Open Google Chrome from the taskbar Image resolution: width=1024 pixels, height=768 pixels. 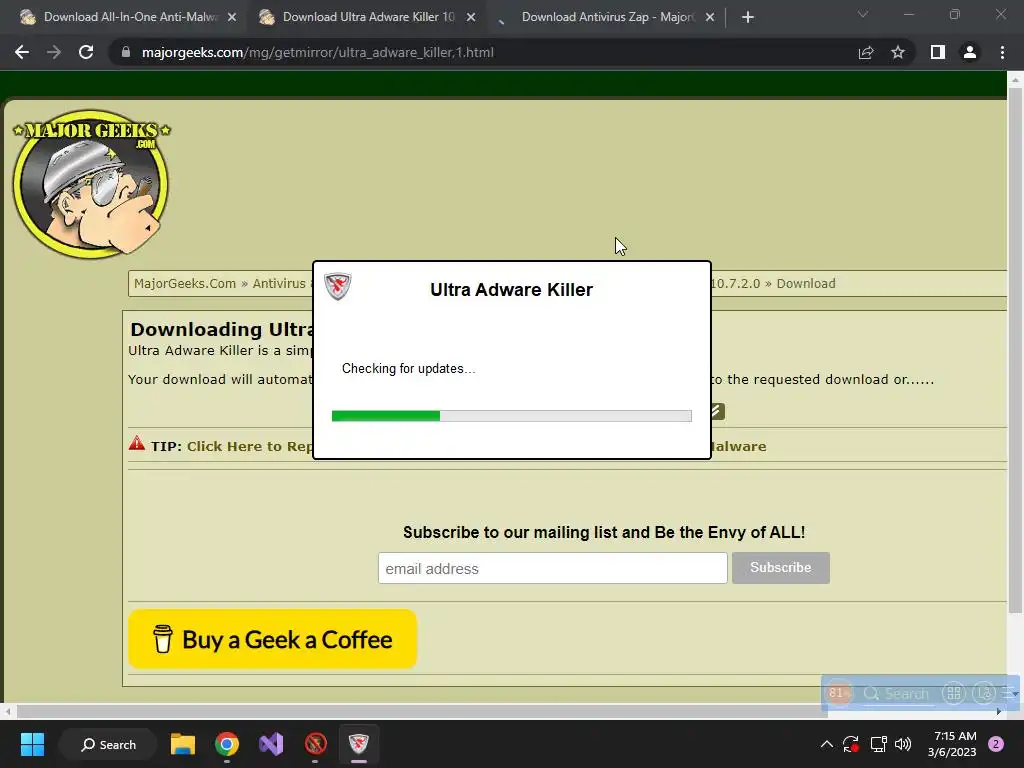pos(227,744)
